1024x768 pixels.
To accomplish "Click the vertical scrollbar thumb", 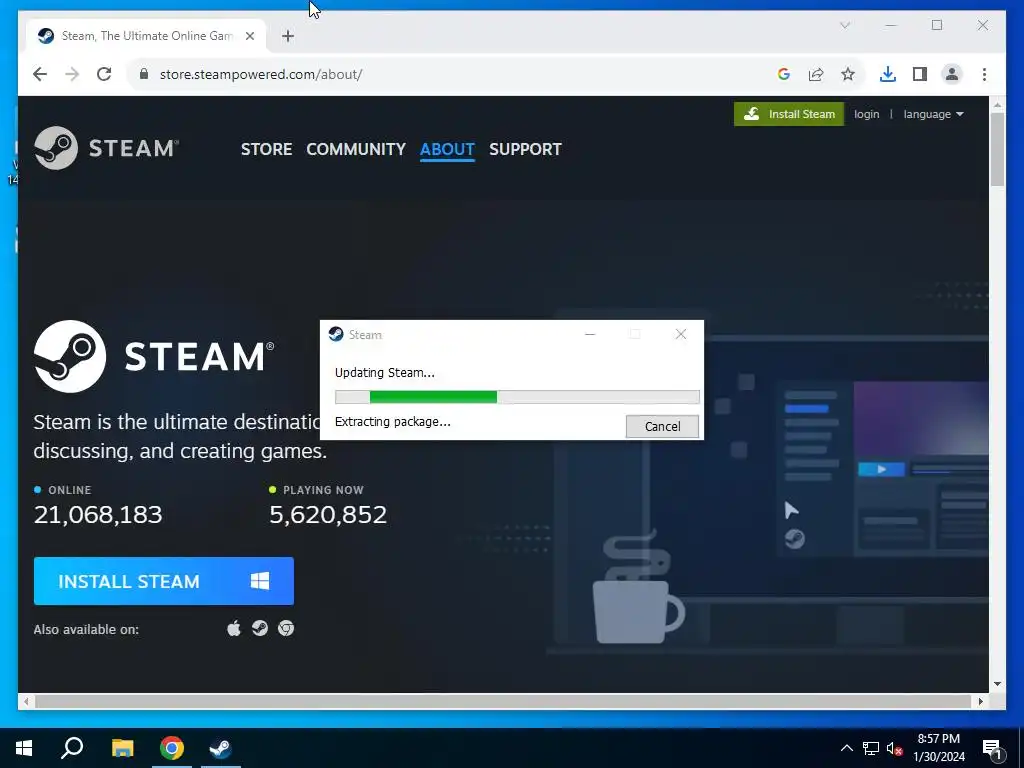I will (x=997, y=150).
